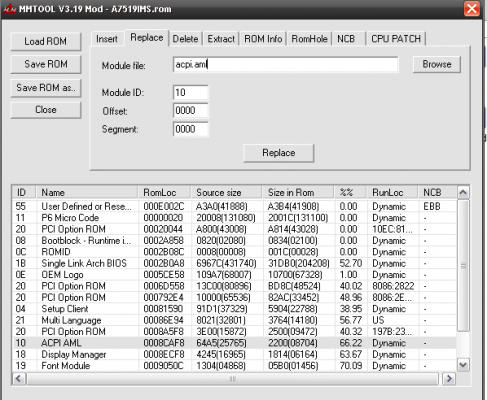This screenshot has height=400, width=487.
Task: Click the Save ROM button
Action: click(46, 64)
